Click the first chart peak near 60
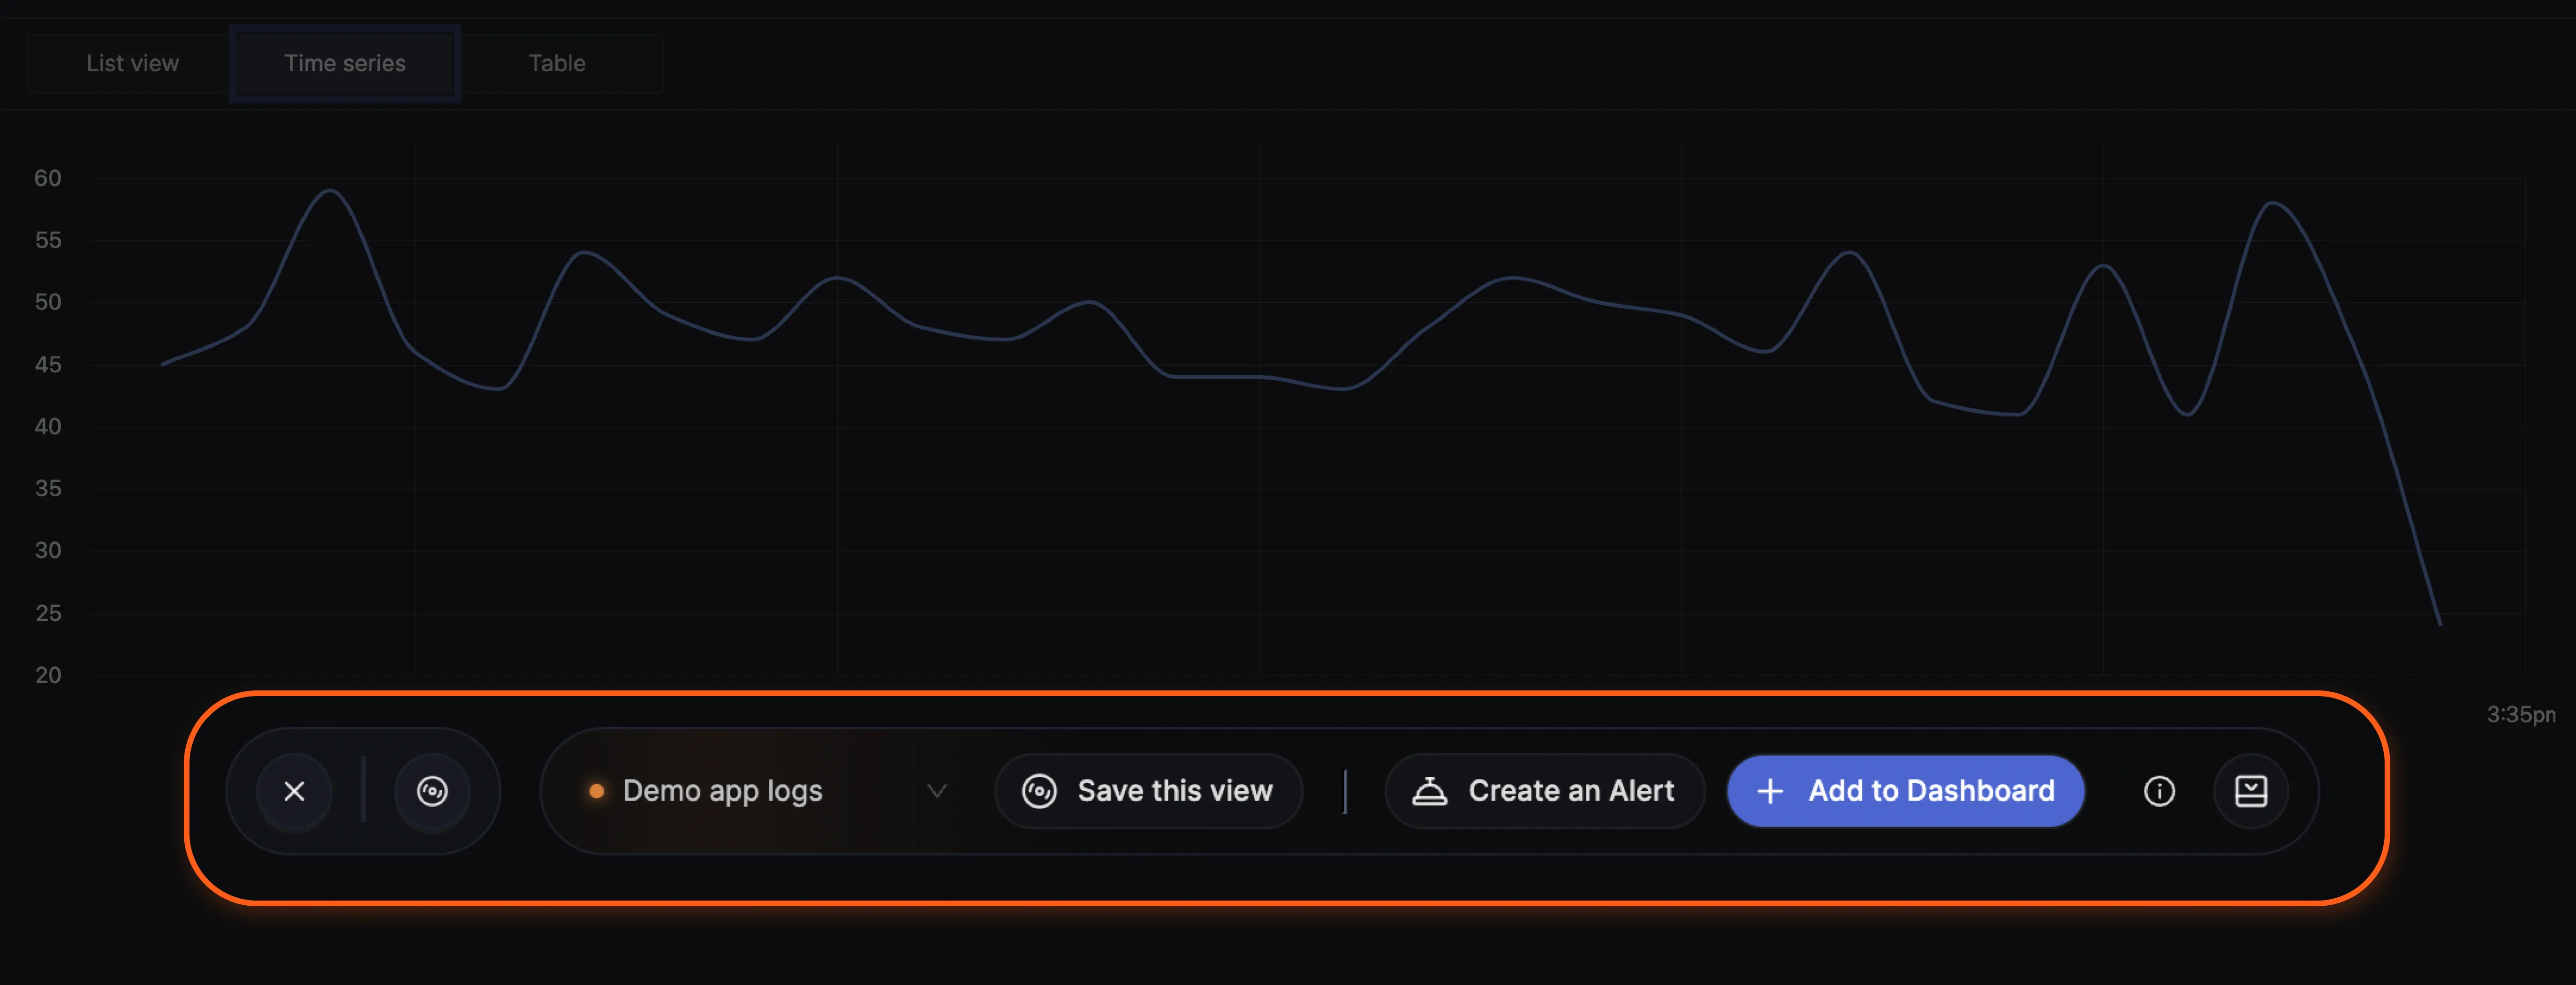 330,191
